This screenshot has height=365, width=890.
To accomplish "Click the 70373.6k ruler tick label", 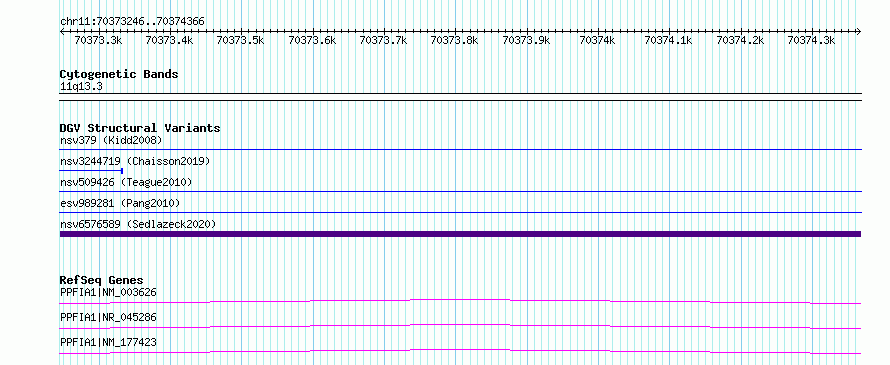I will point(312,40).
